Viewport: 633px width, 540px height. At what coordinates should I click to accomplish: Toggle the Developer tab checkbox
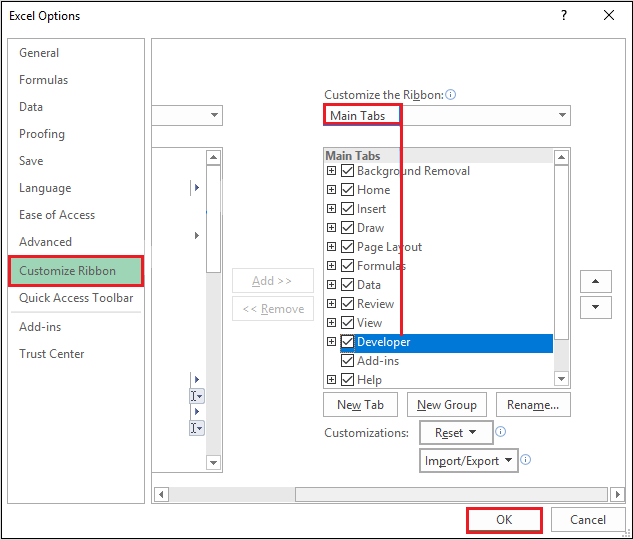(x=347, y=342)
